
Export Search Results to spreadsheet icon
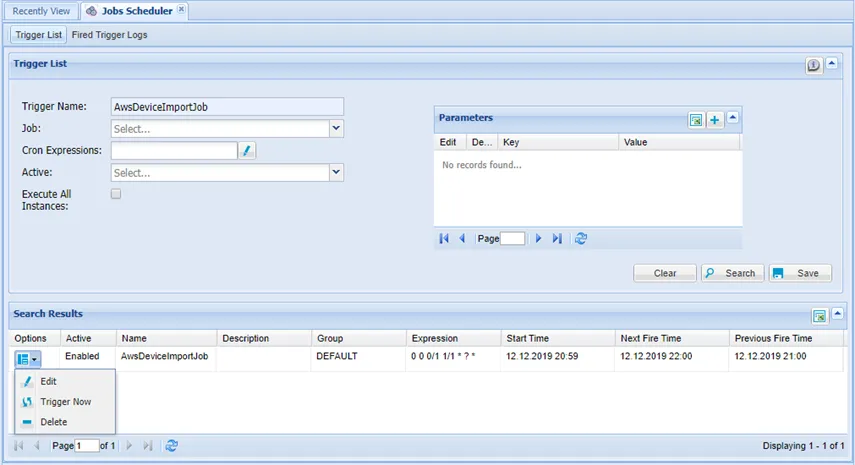[x=819, y=316]
